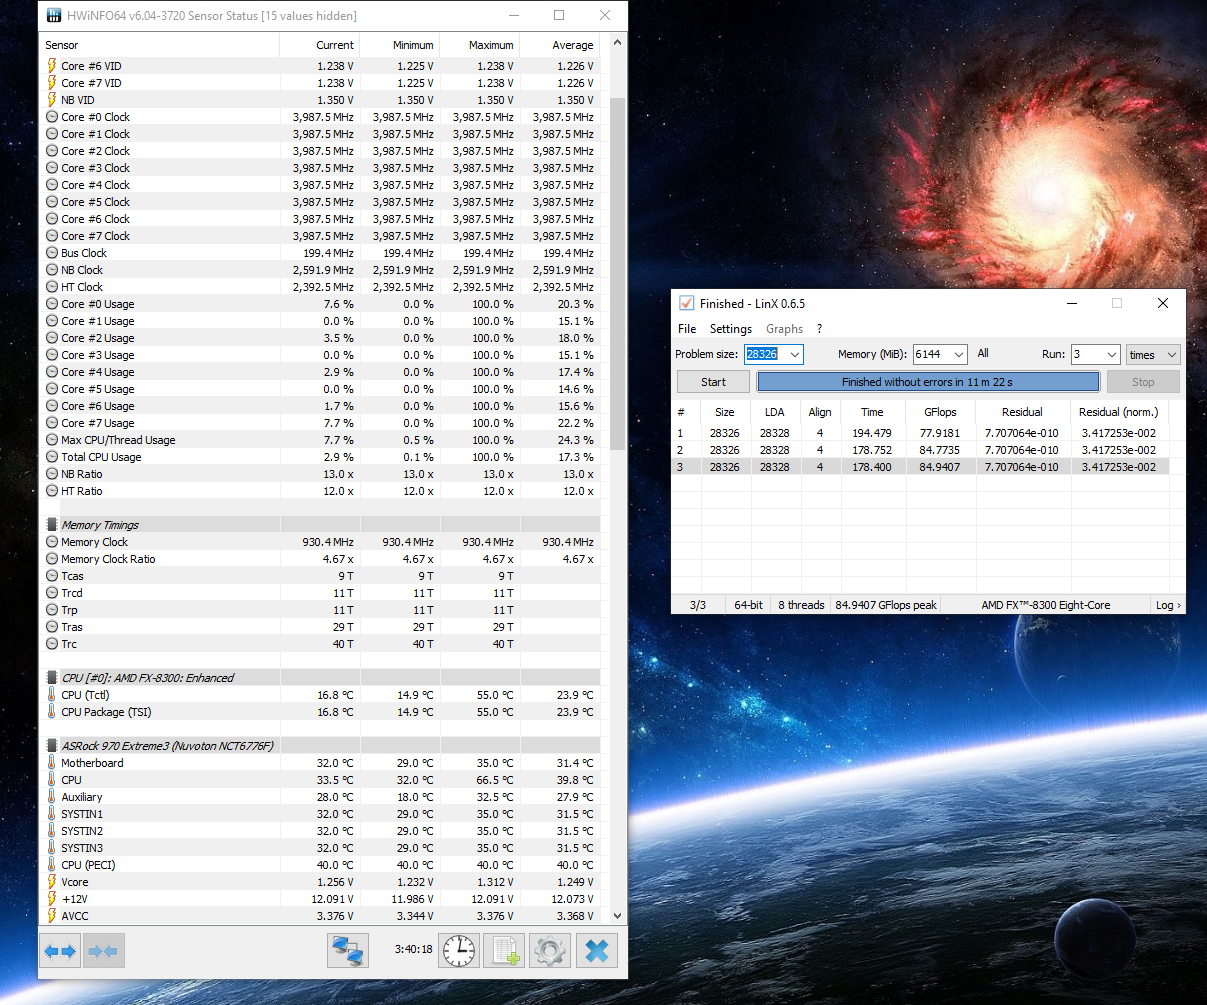Open the LinX Settings menu
Screen dimensions: 1207x1005
[x=731, y=329]
